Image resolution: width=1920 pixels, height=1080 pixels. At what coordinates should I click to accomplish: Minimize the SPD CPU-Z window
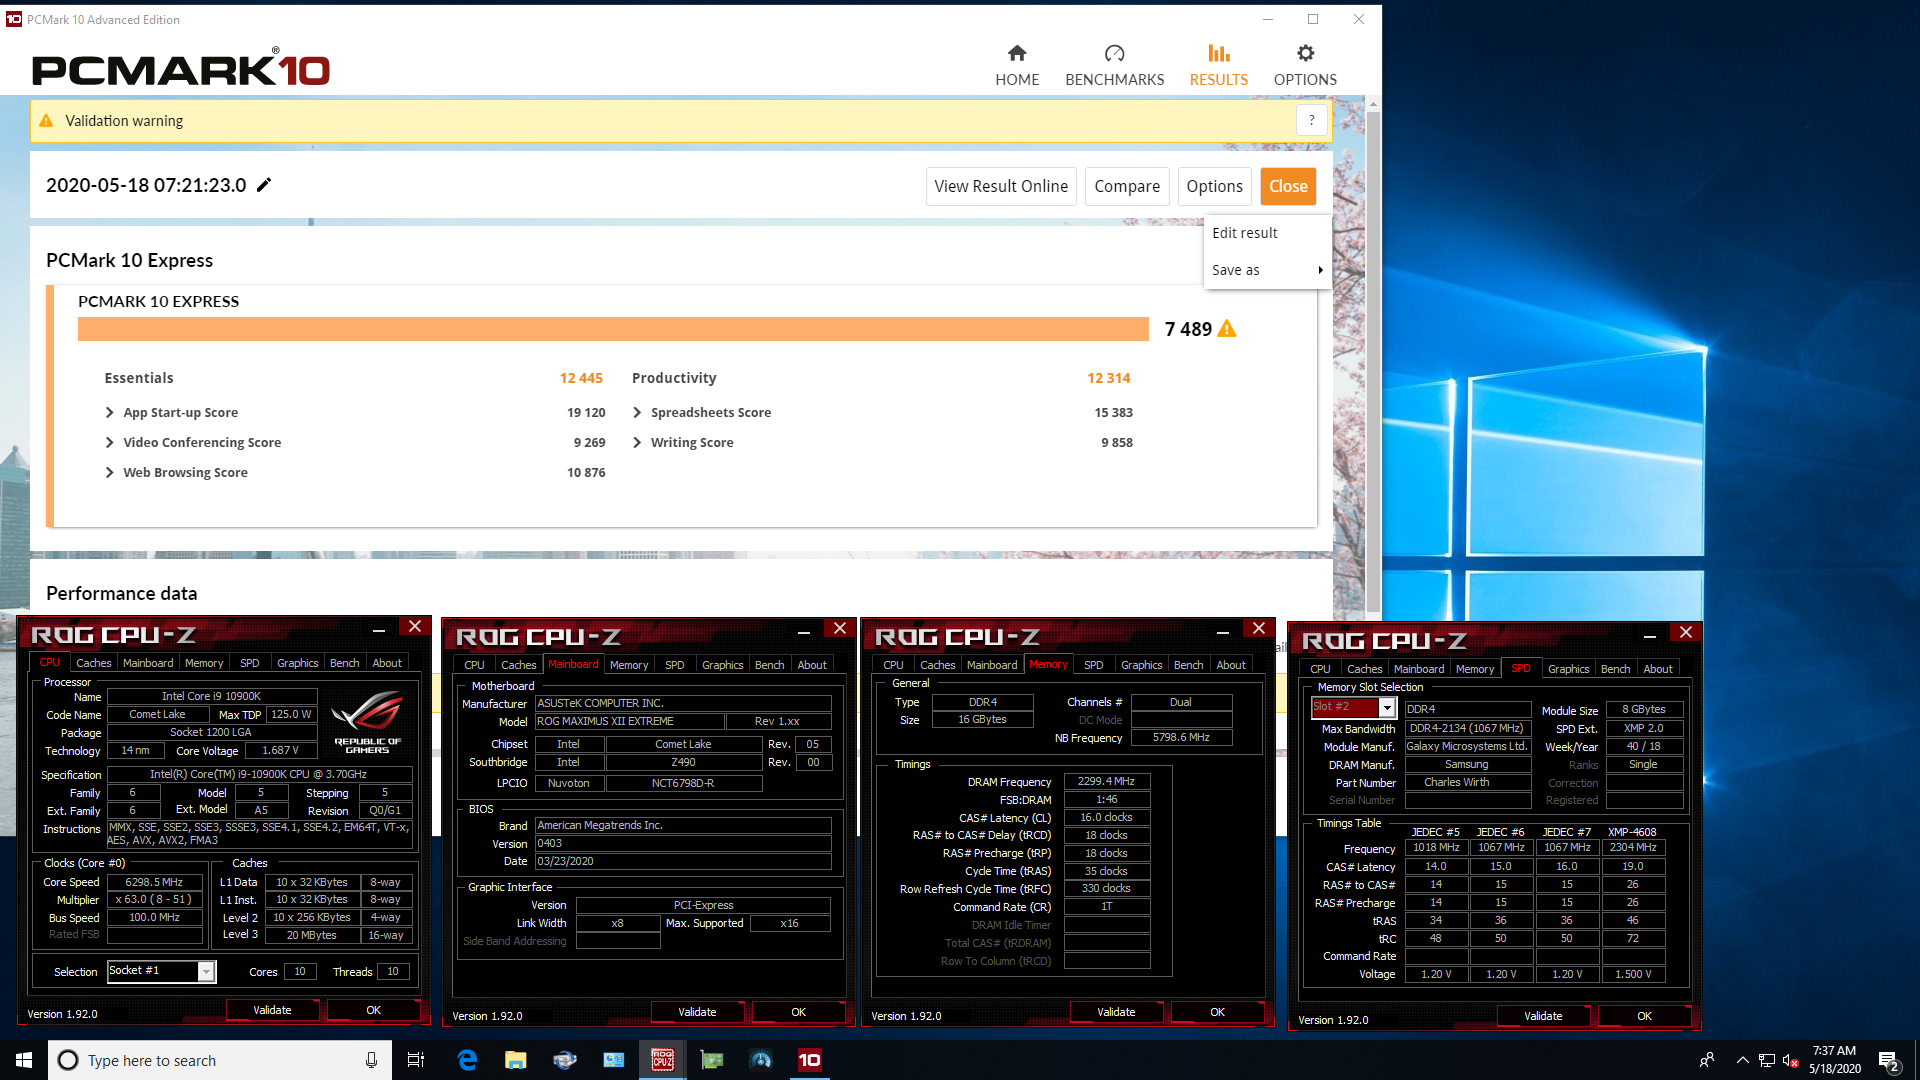(x=1650, y=635)
